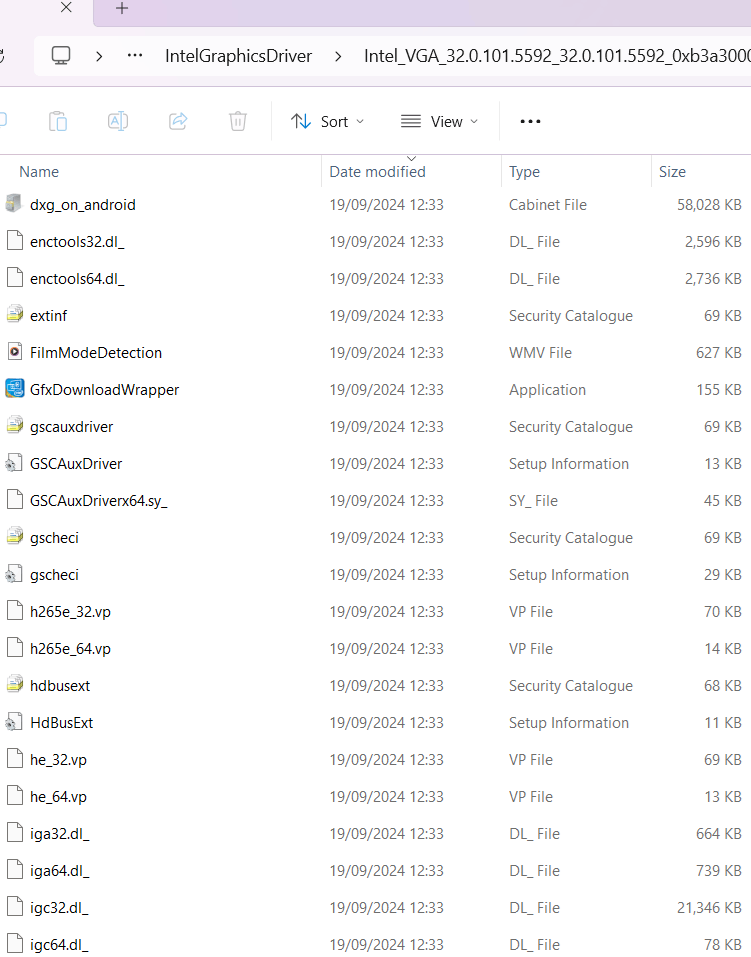Click the 664 KB size cell

[x=719, y=834]
